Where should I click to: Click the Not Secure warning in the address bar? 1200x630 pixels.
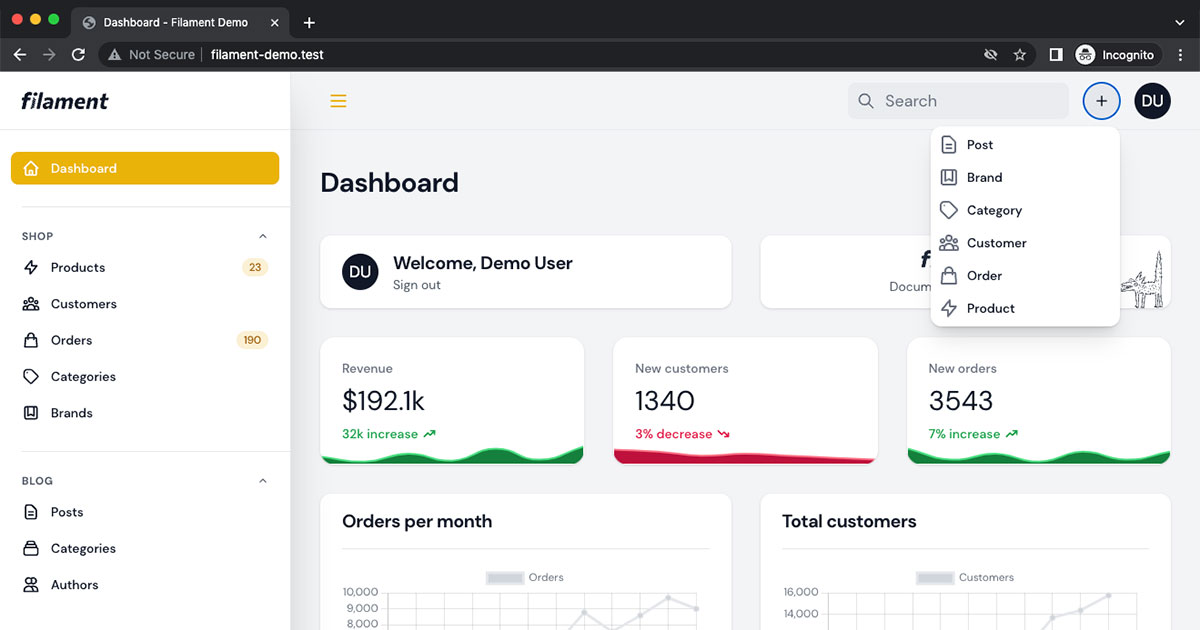click(151, 55)
